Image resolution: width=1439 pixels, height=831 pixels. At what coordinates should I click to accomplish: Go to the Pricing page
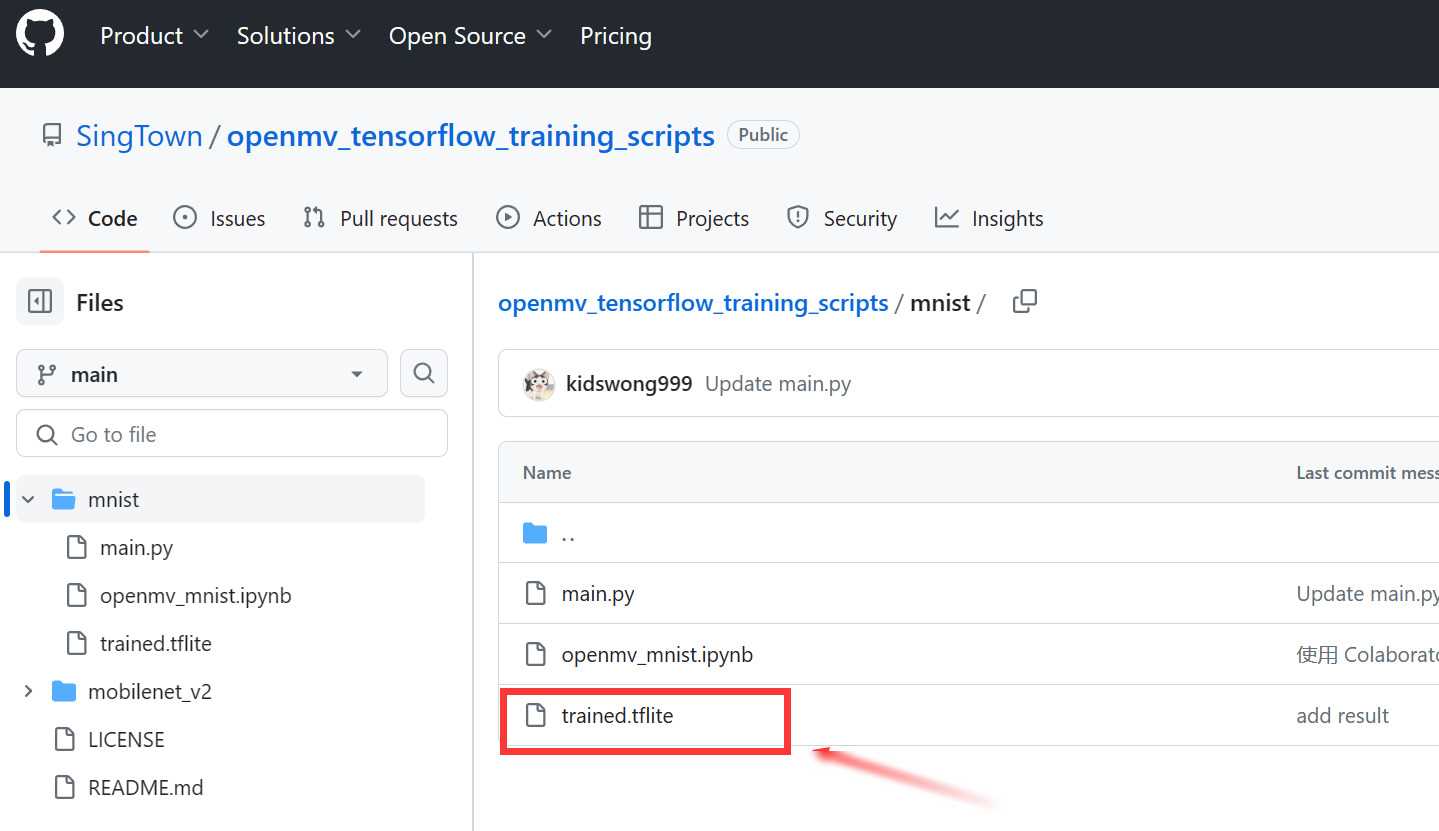pos(616,36)
